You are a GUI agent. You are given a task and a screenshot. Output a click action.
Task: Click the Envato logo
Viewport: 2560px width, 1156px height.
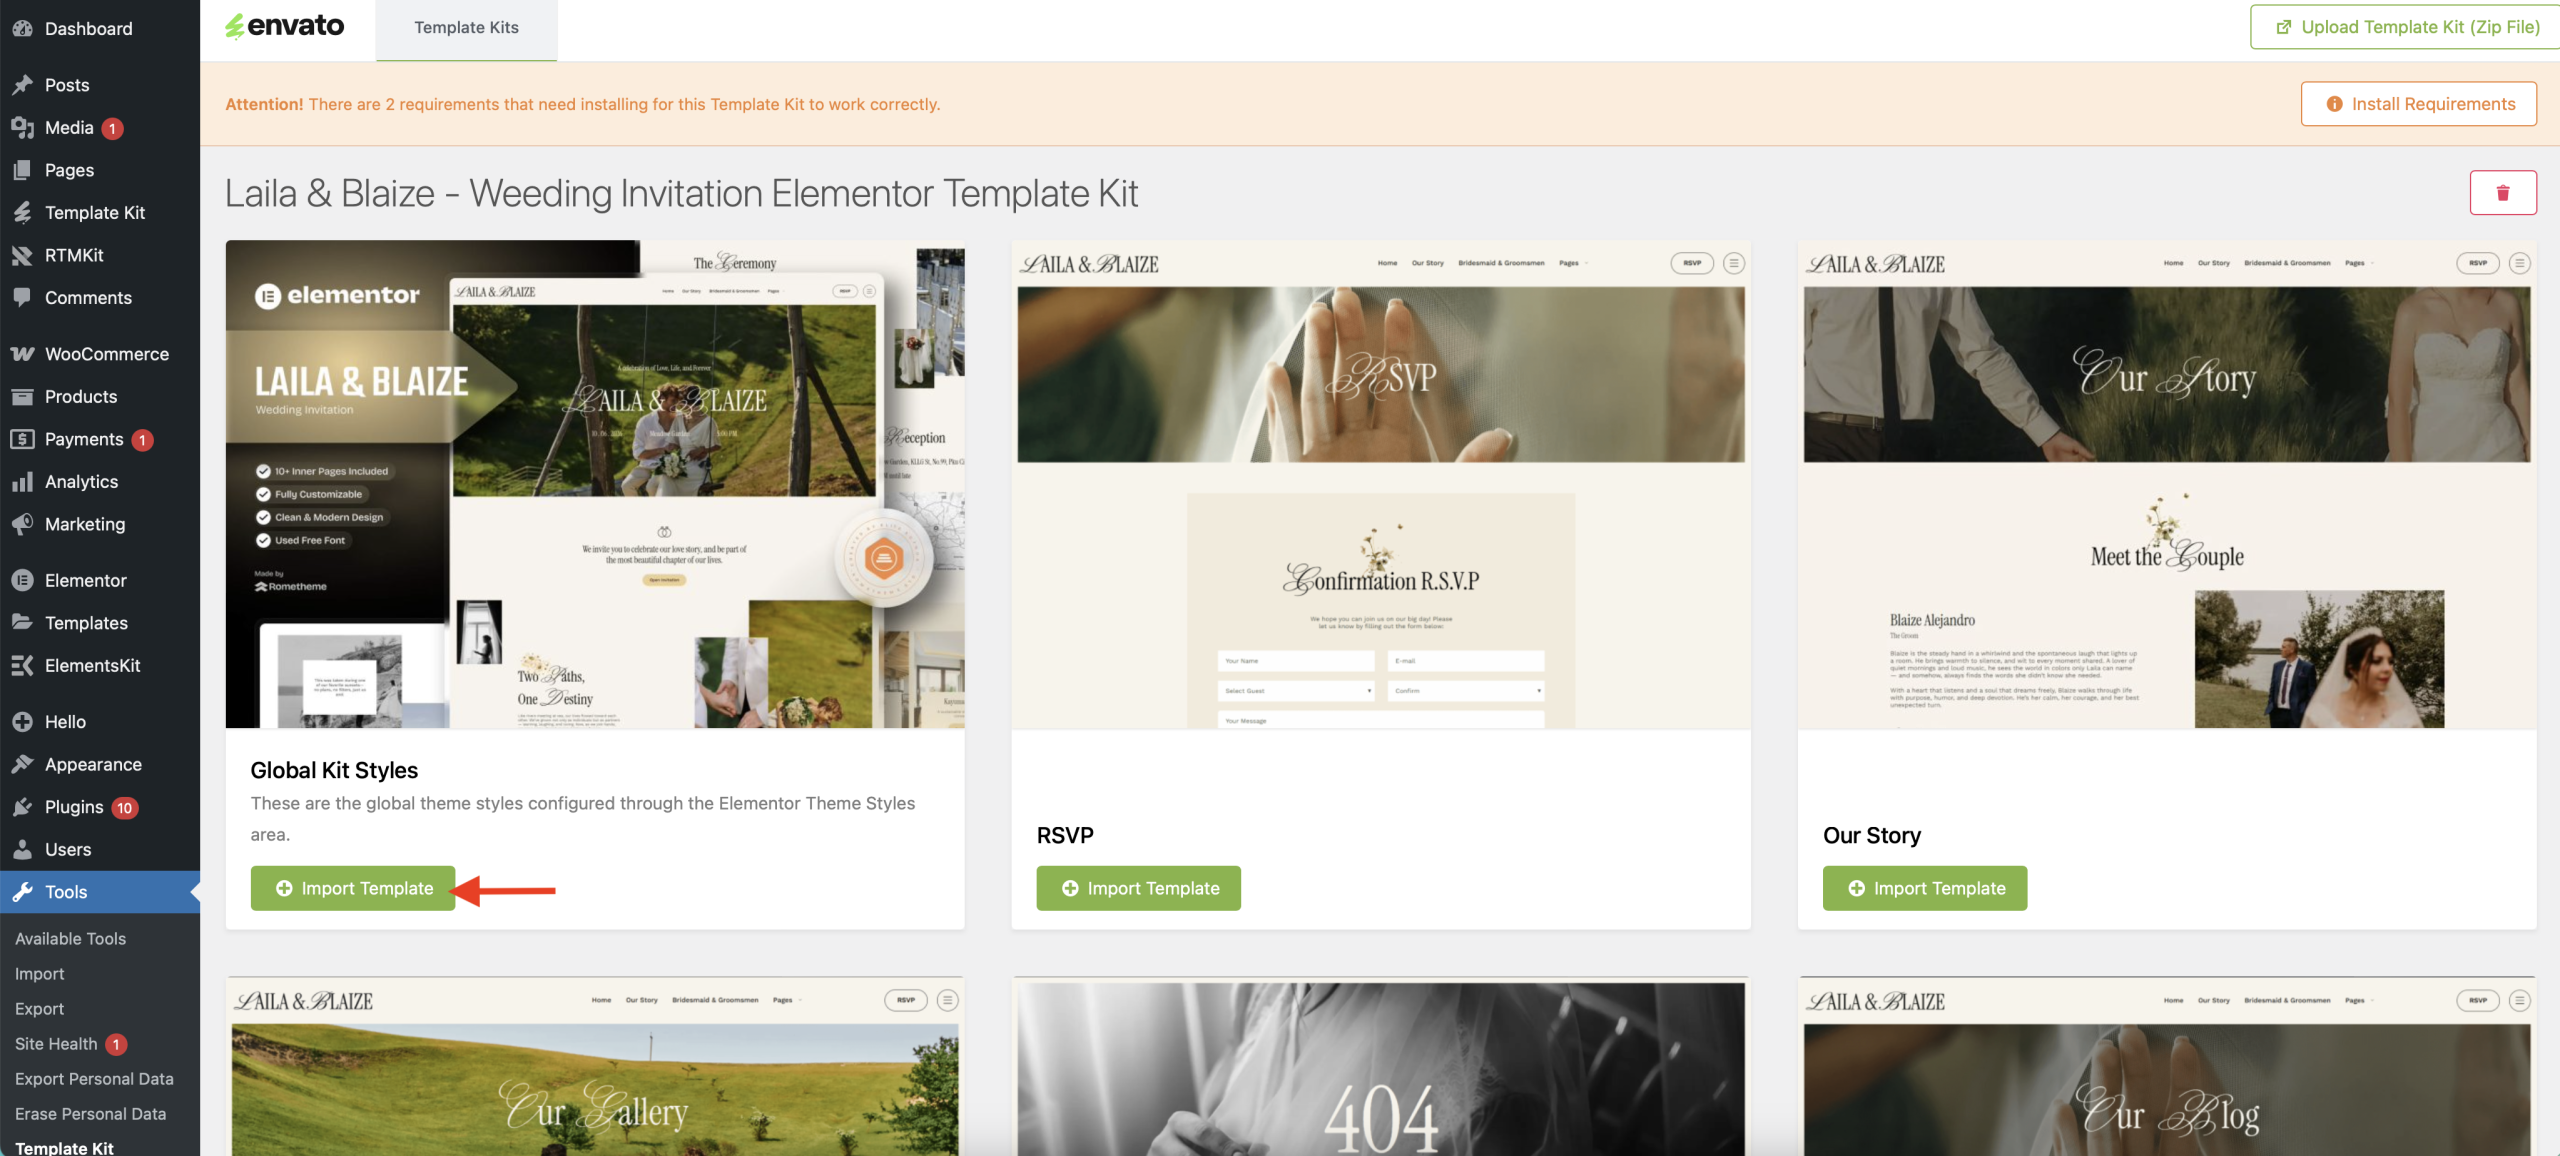(285, 27)
